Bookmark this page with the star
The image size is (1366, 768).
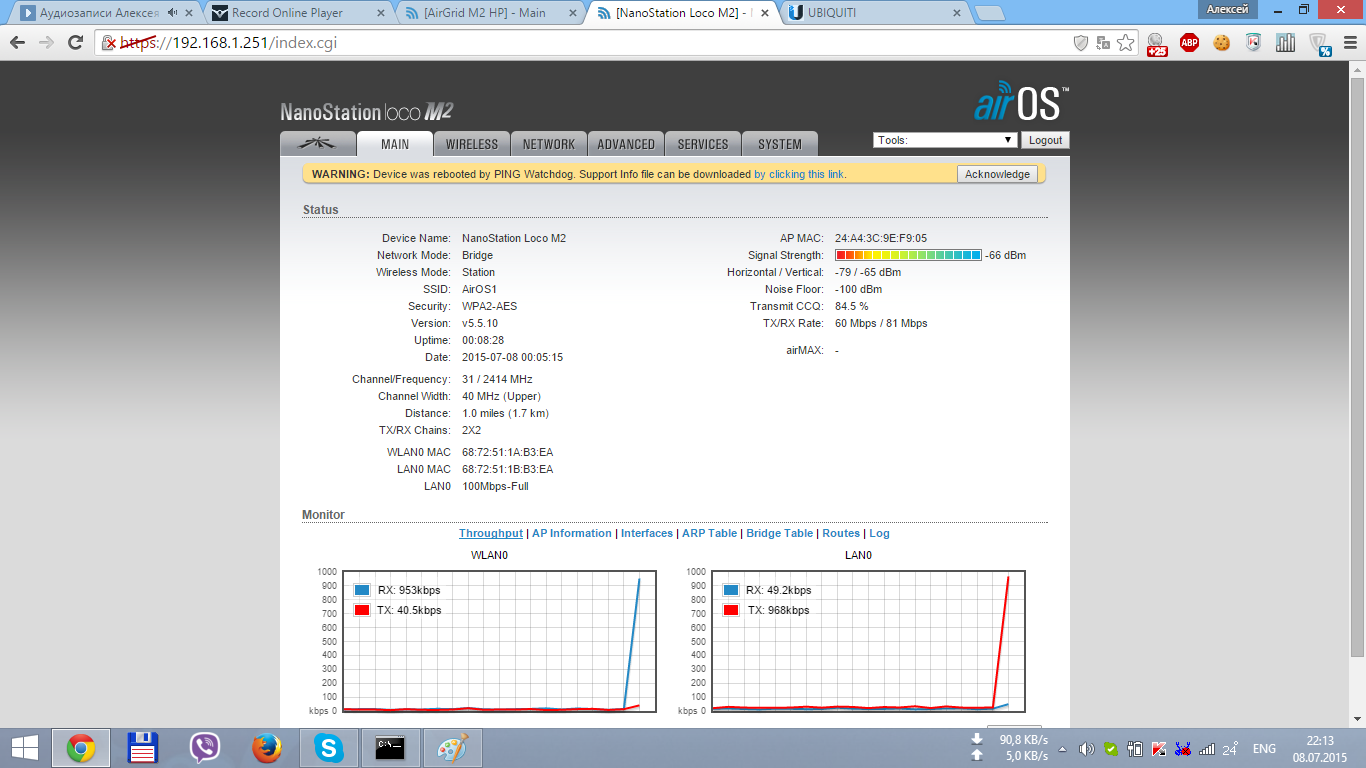coord(1126,43)
